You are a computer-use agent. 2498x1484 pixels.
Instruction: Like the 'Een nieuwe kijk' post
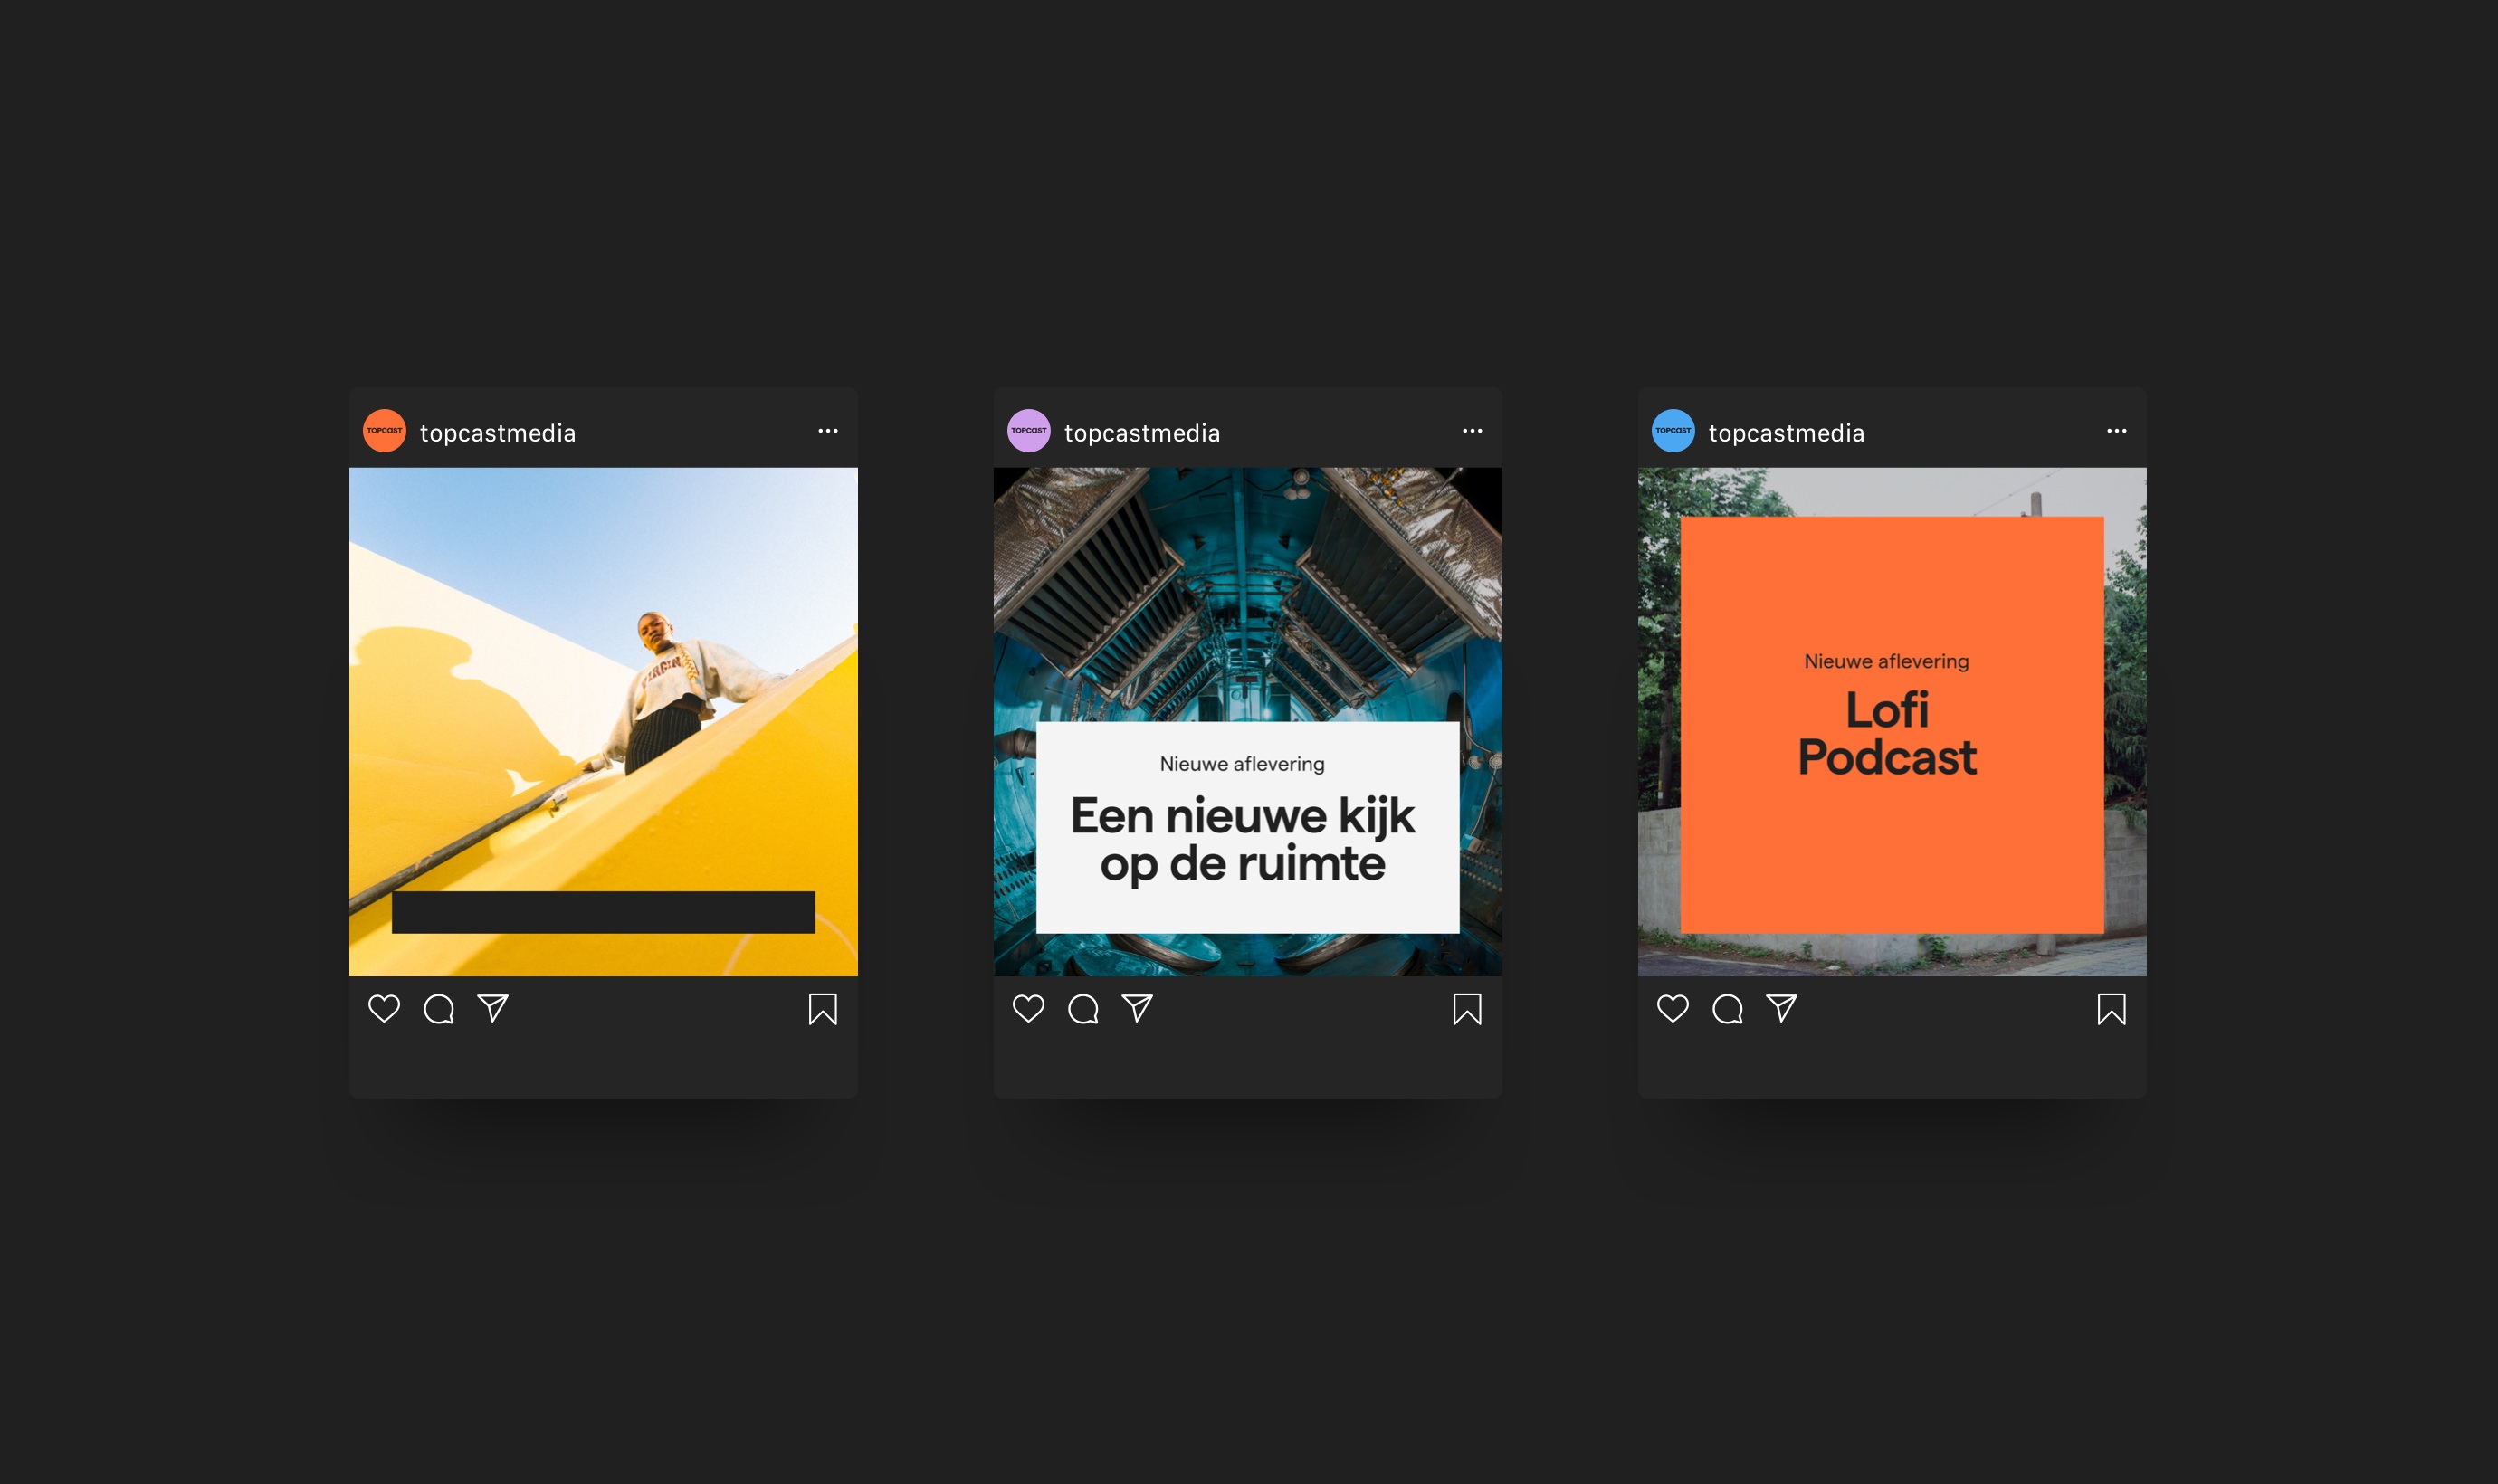point(1028,1008)
